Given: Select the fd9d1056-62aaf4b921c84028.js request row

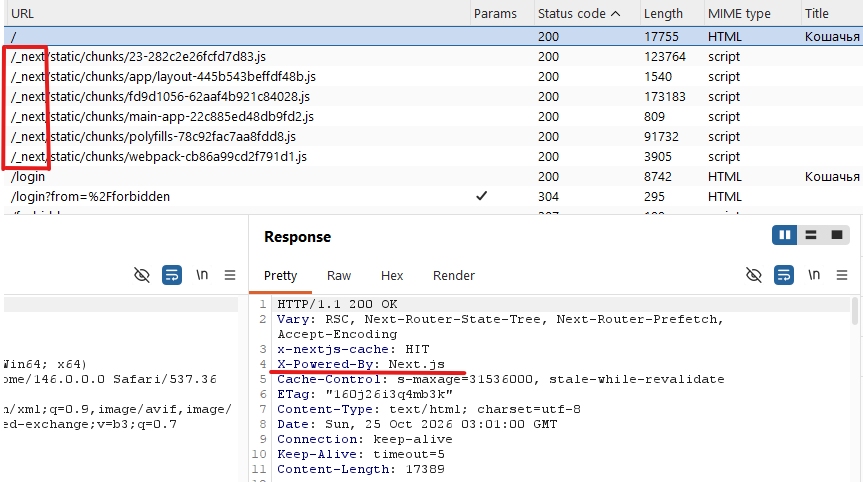Looking at the screenshot, I should point(433,96).
